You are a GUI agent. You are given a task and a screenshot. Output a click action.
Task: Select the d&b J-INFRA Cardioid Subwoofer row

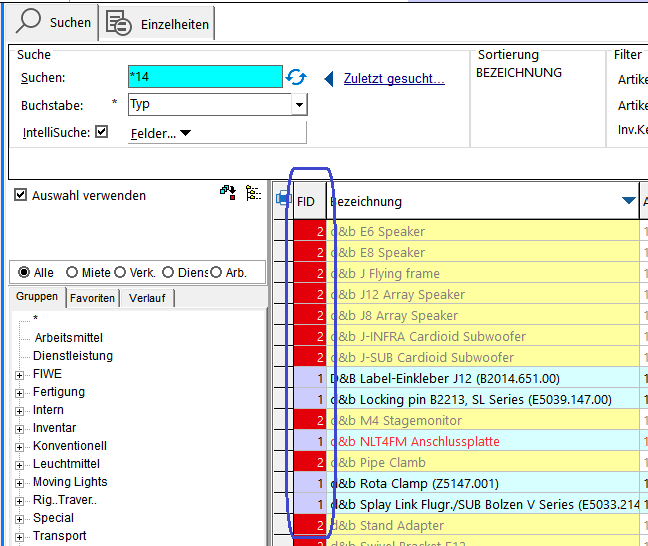point(483,336)
